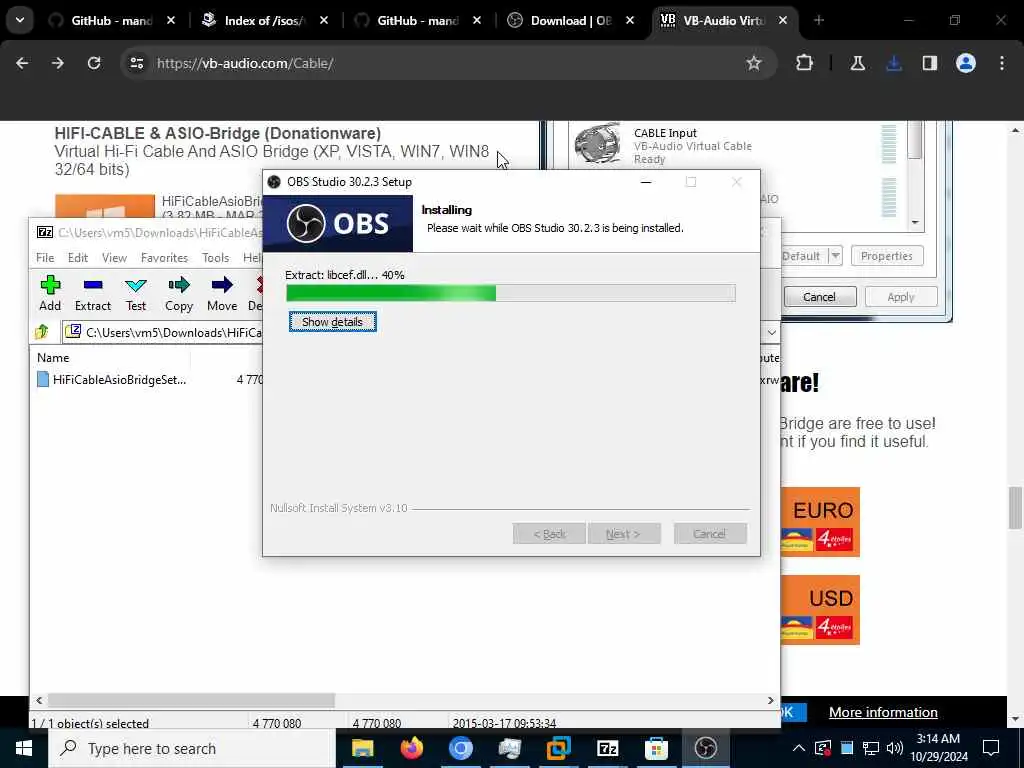Open a new browser tab
Screen dimensions: 1024x768
click(x=818, y=20)
